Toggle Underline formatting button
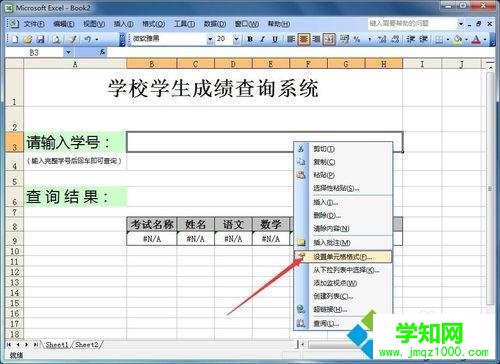 [275, 39]
